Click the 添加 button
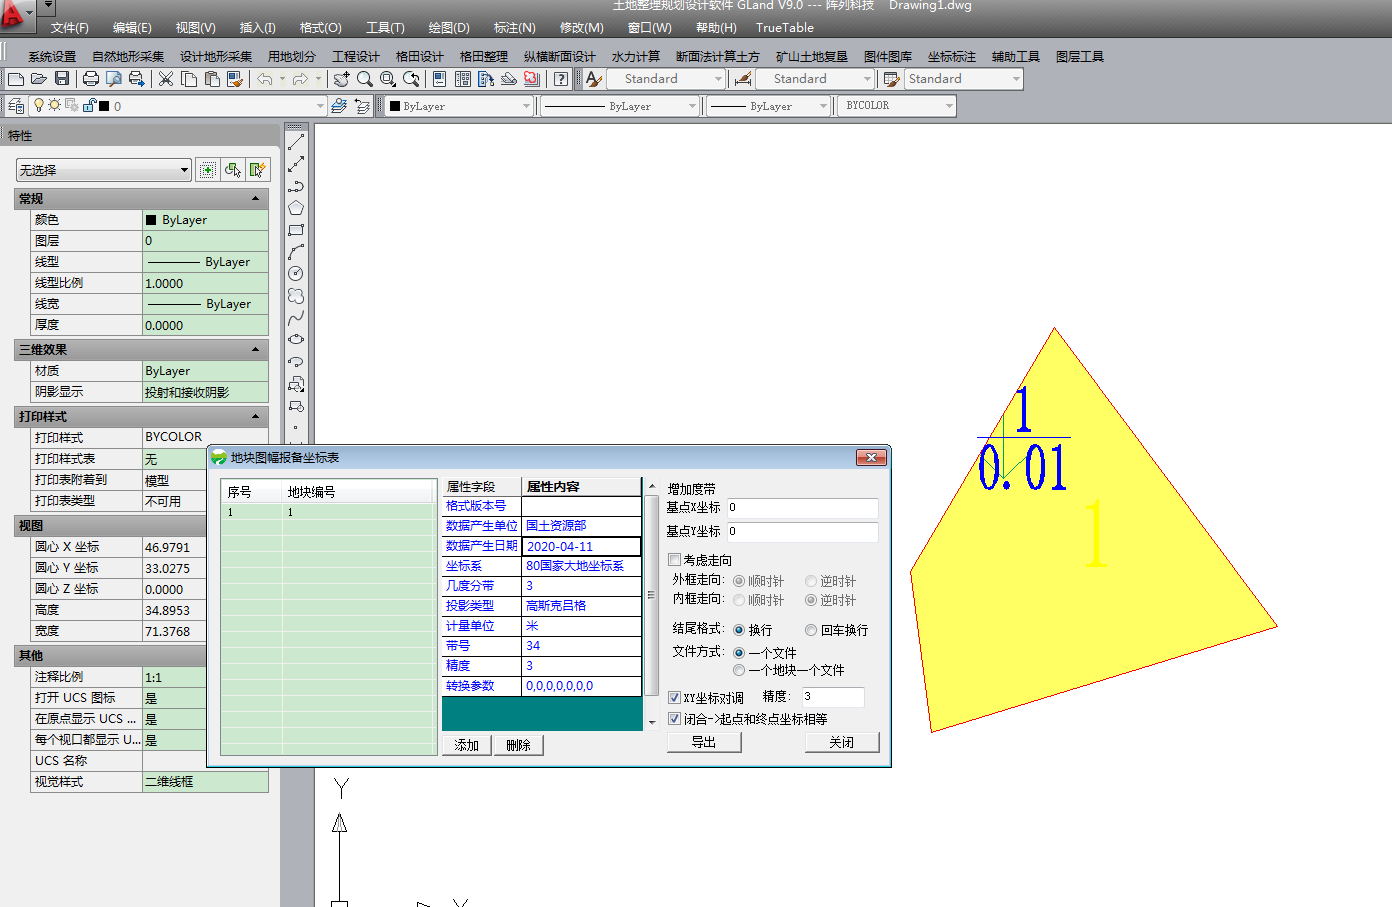Image resolution: width=1392 pixels, height=907 pixels. (x=467, y=745)
